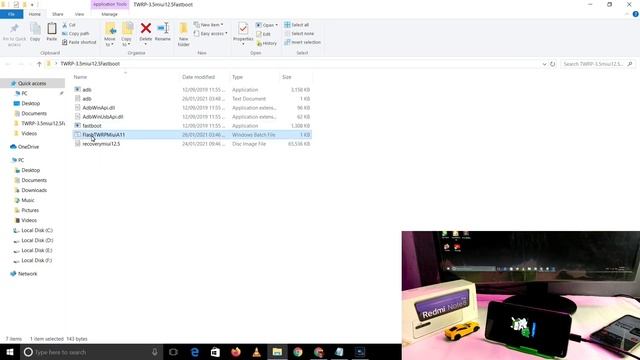Image resolution: width=640 pixels, height=360 pixels.
Task: Open Quick access in sidebar
Action: click(32, 83)
